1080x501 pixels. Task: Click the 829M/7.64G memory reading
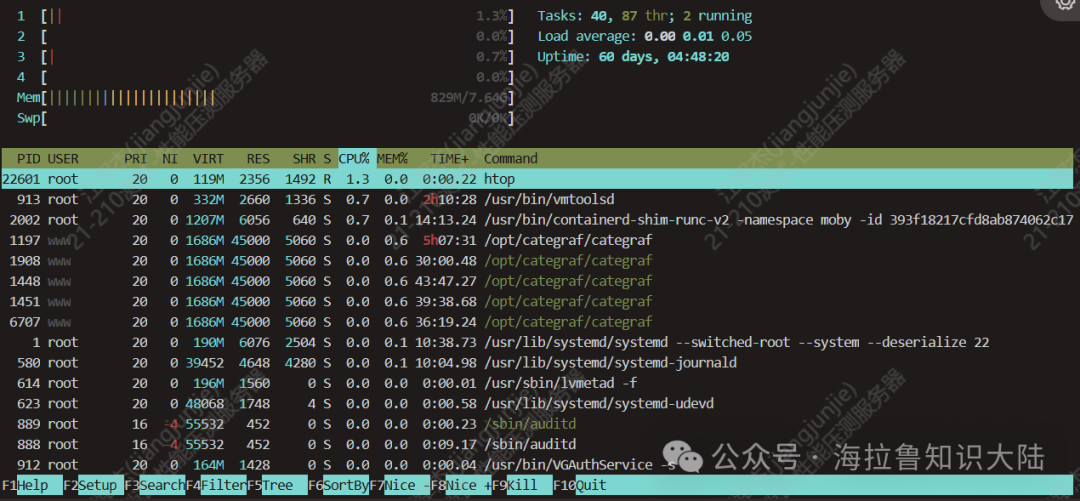(x=469, y=98)
